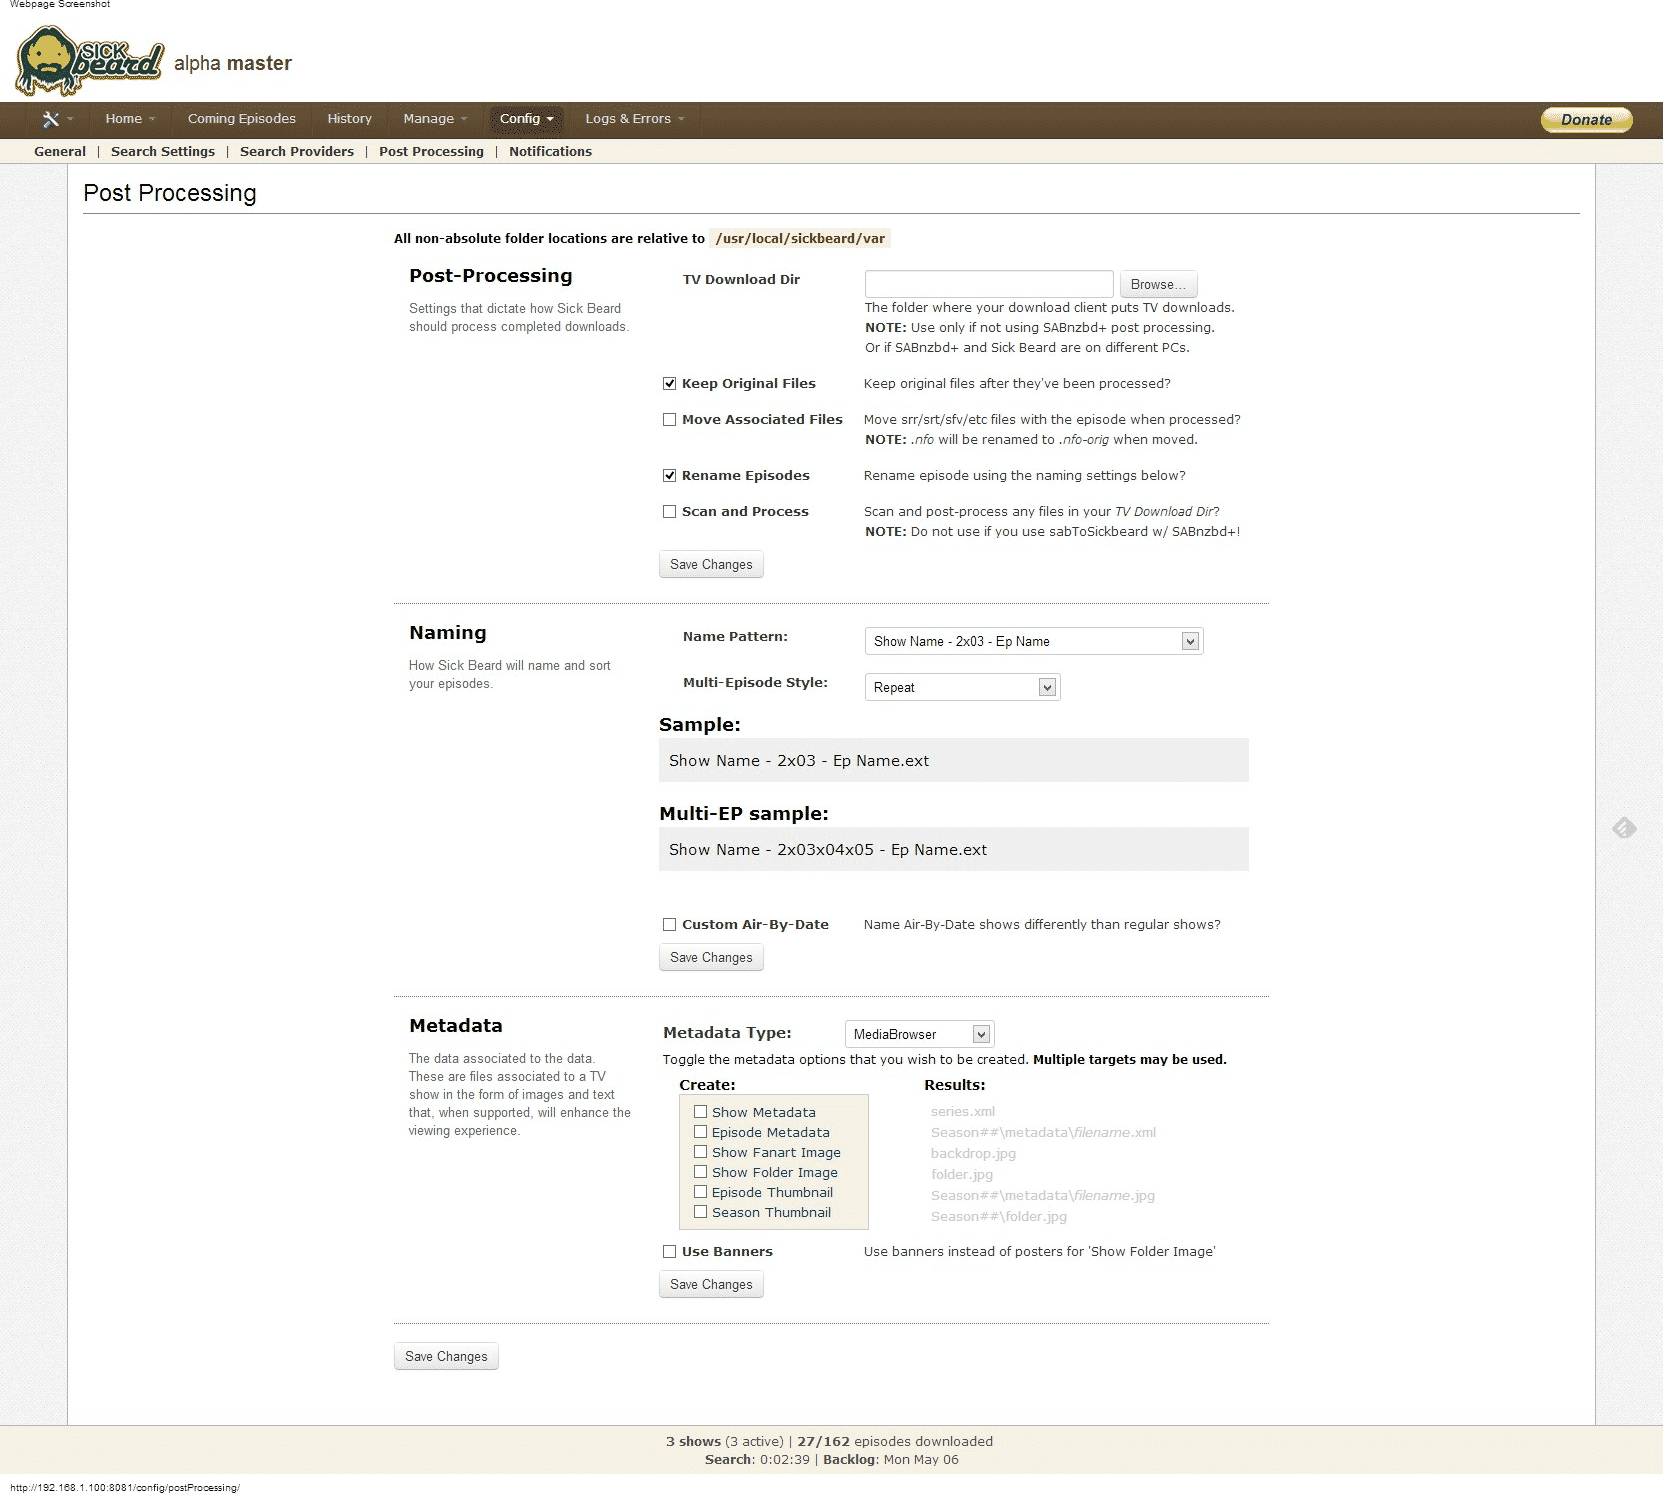Check Episode Metadata option

click(701, 1132)
